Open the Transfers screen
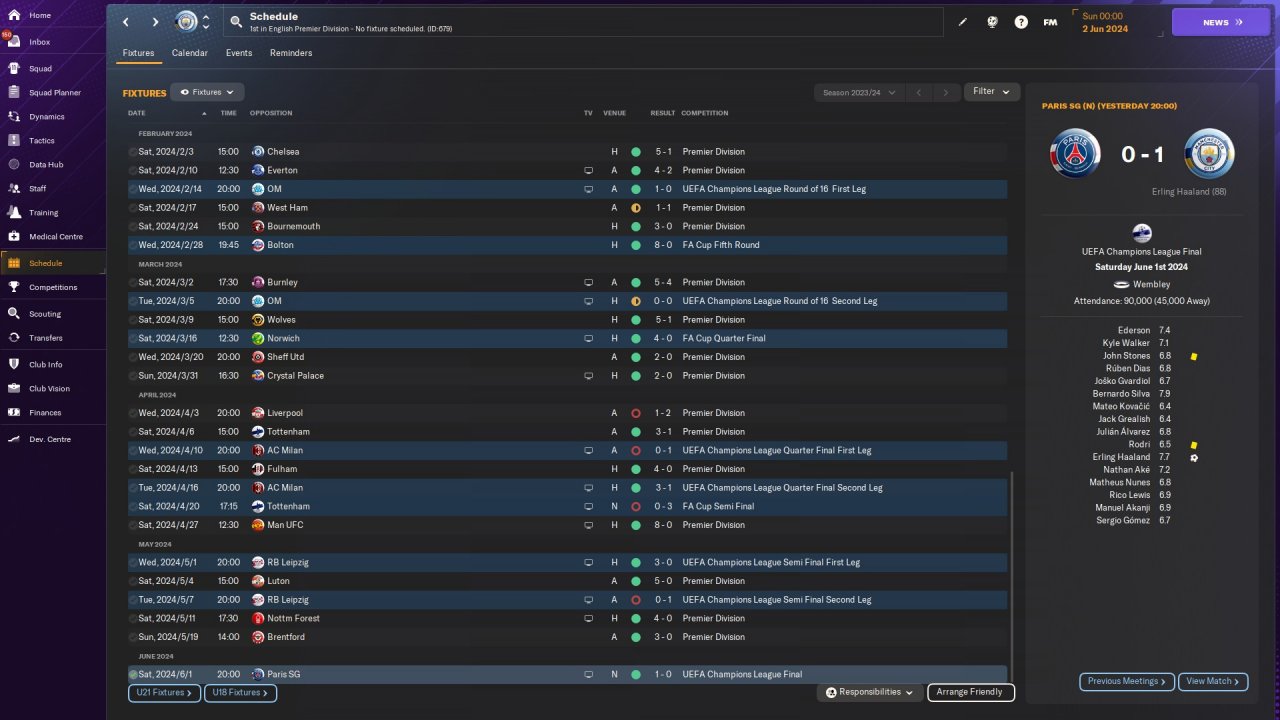The image size is (1280, 720). point(53,338)
